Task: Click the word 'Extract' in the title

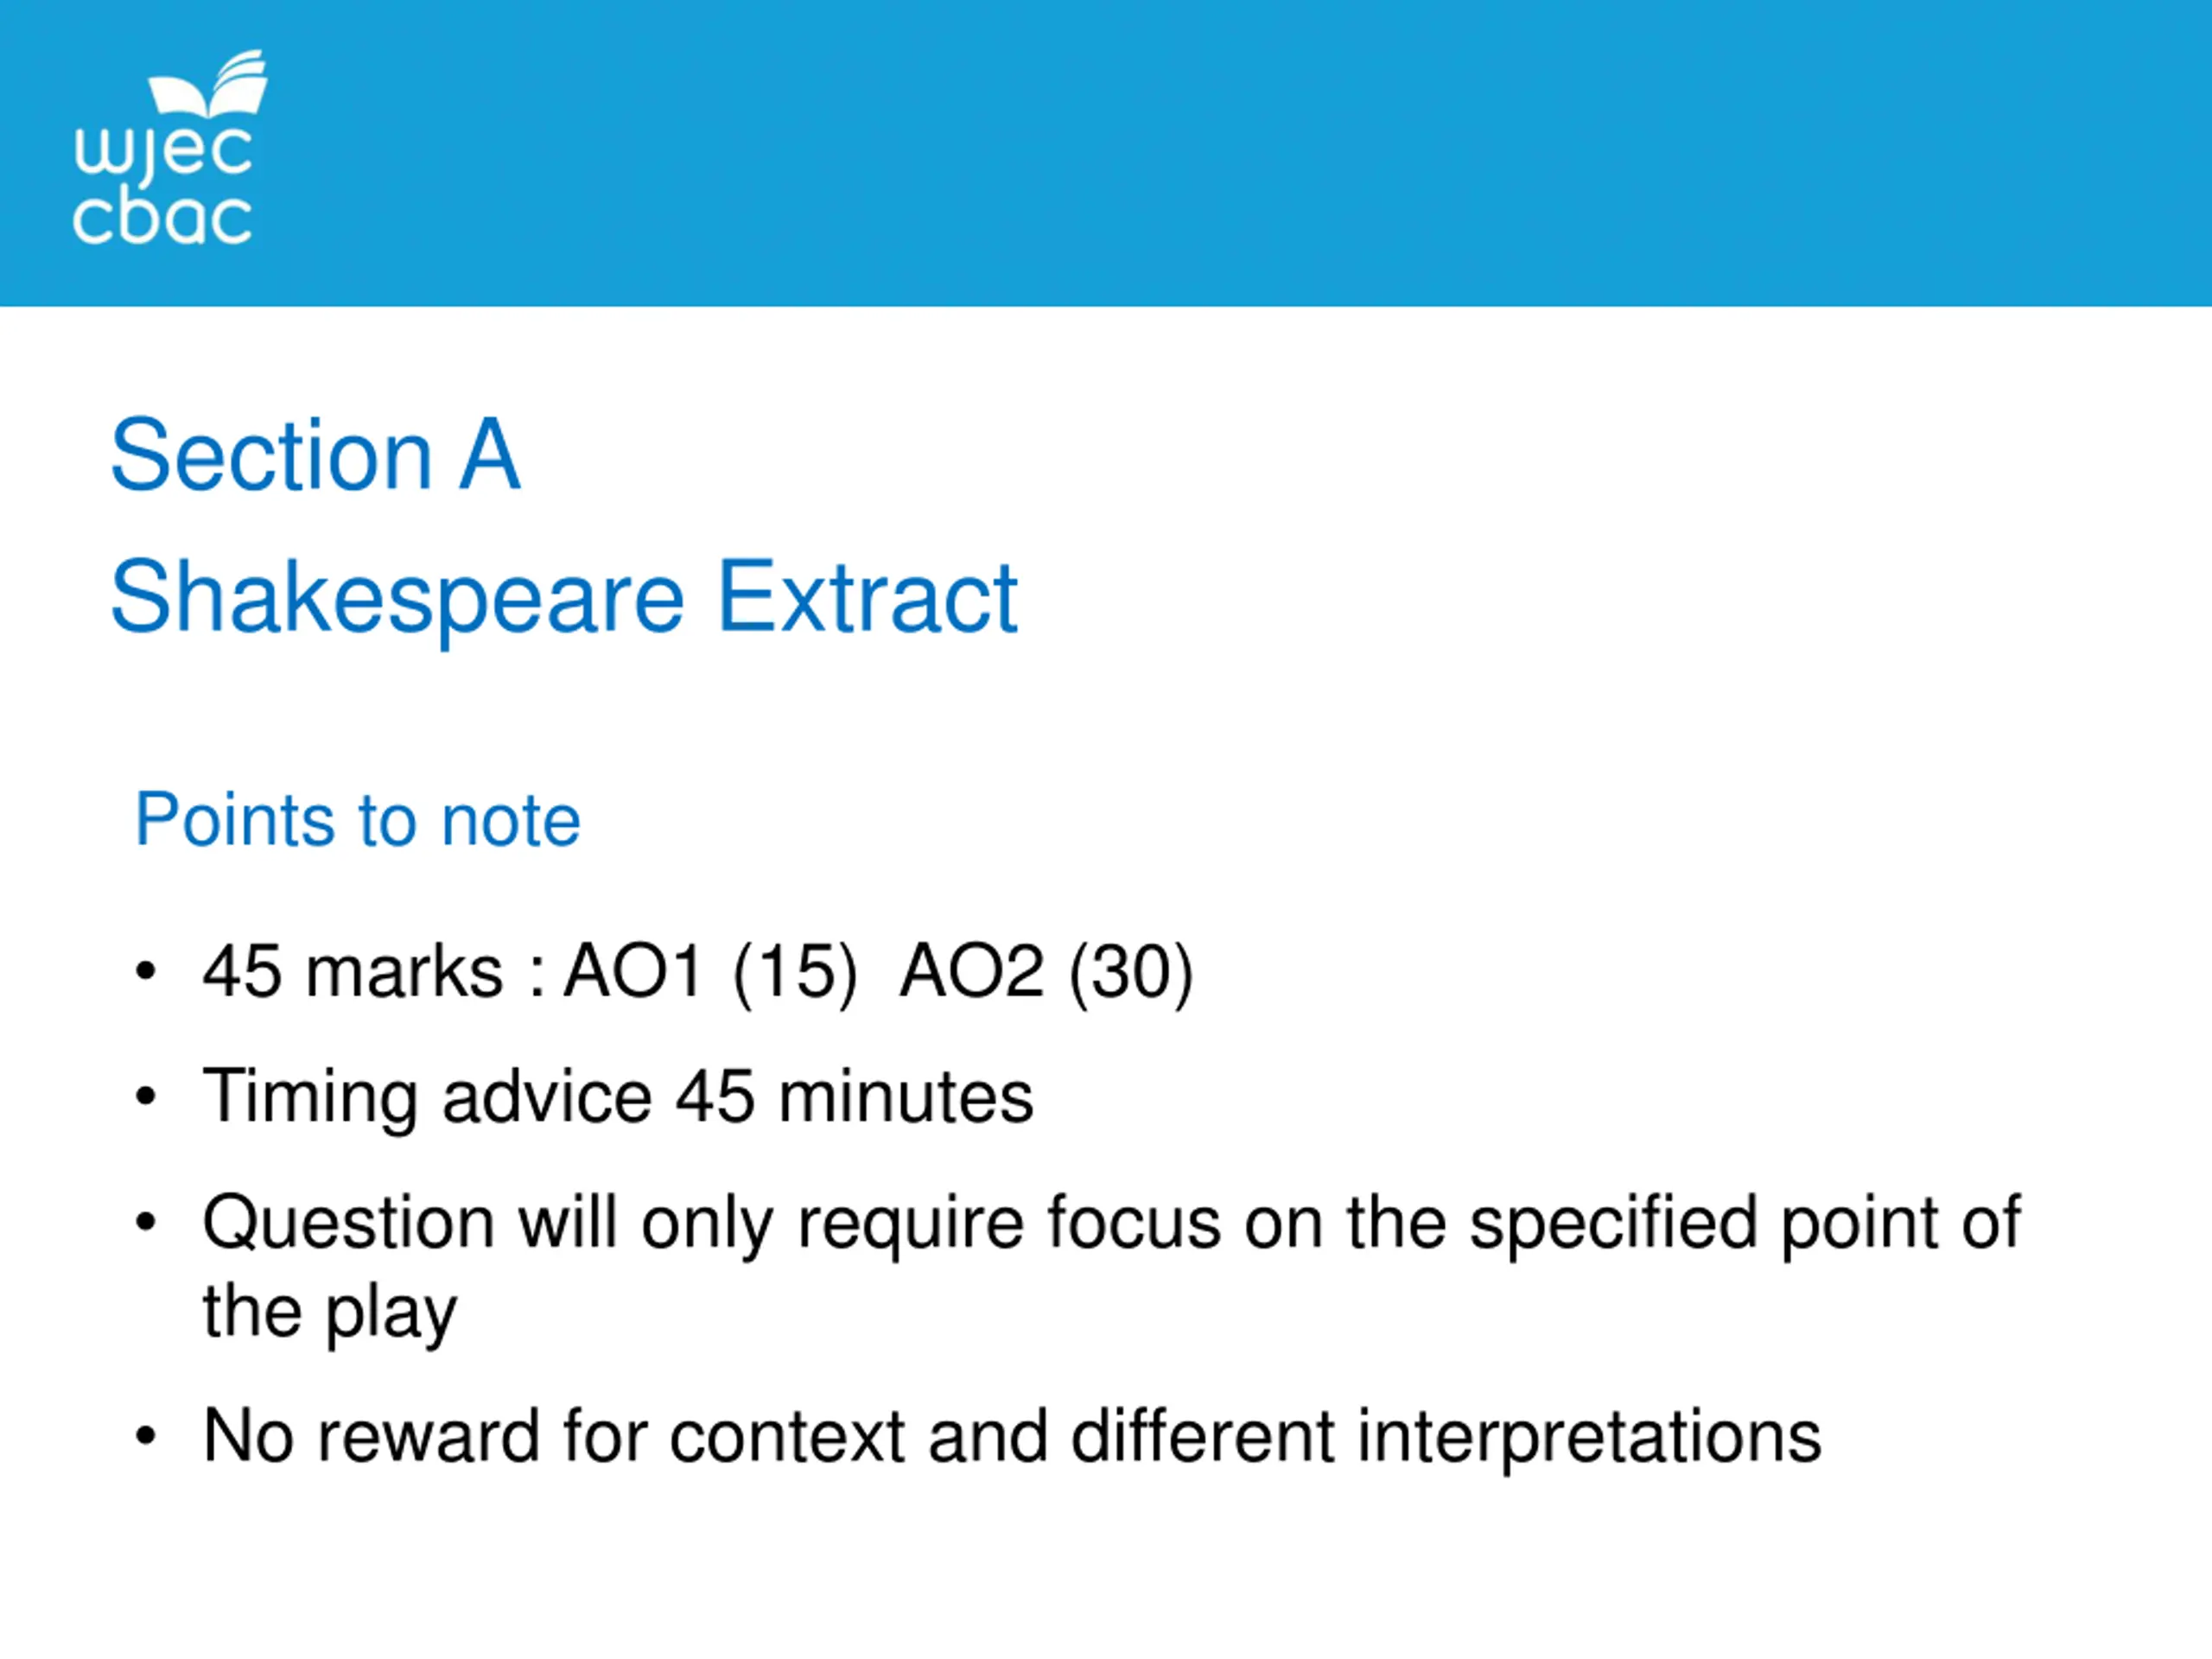Action: point(868,598)
